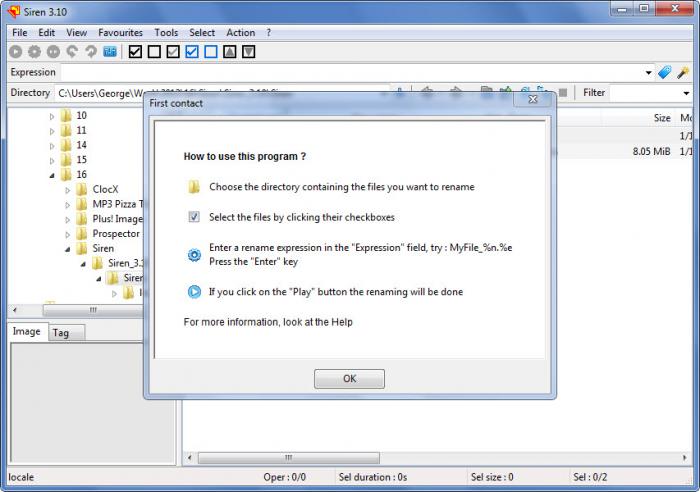
Task: Click the blue checked box toolbar button
Action: point(192,52)
